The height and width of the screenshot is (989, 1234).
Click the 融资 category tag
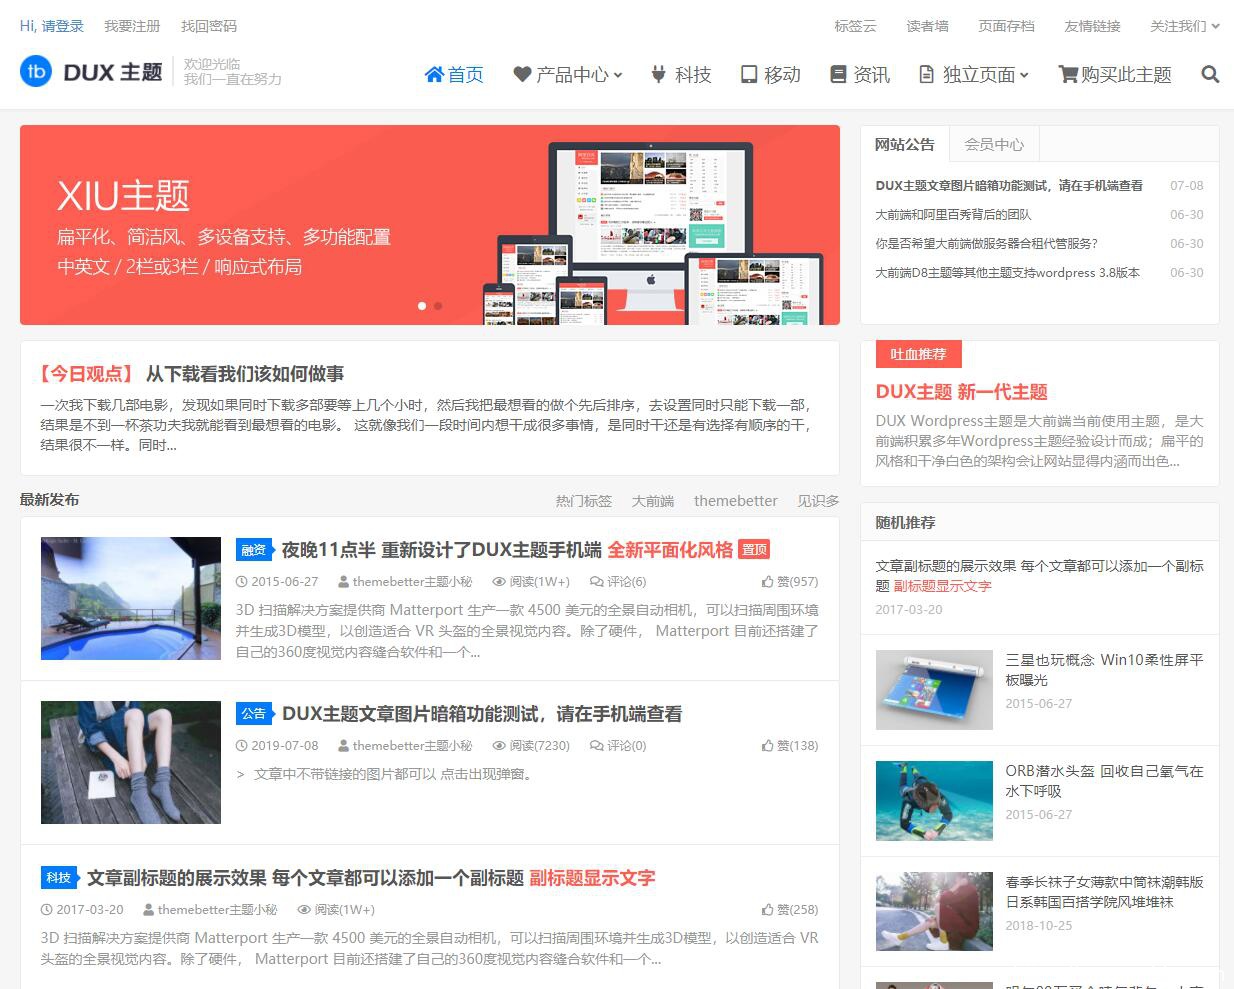point(254,549)
